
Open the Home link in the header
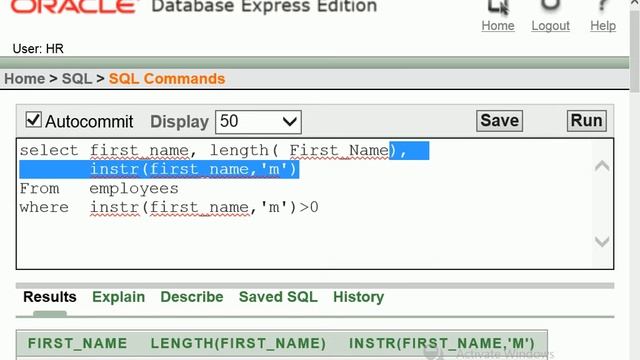coord(498,26)
